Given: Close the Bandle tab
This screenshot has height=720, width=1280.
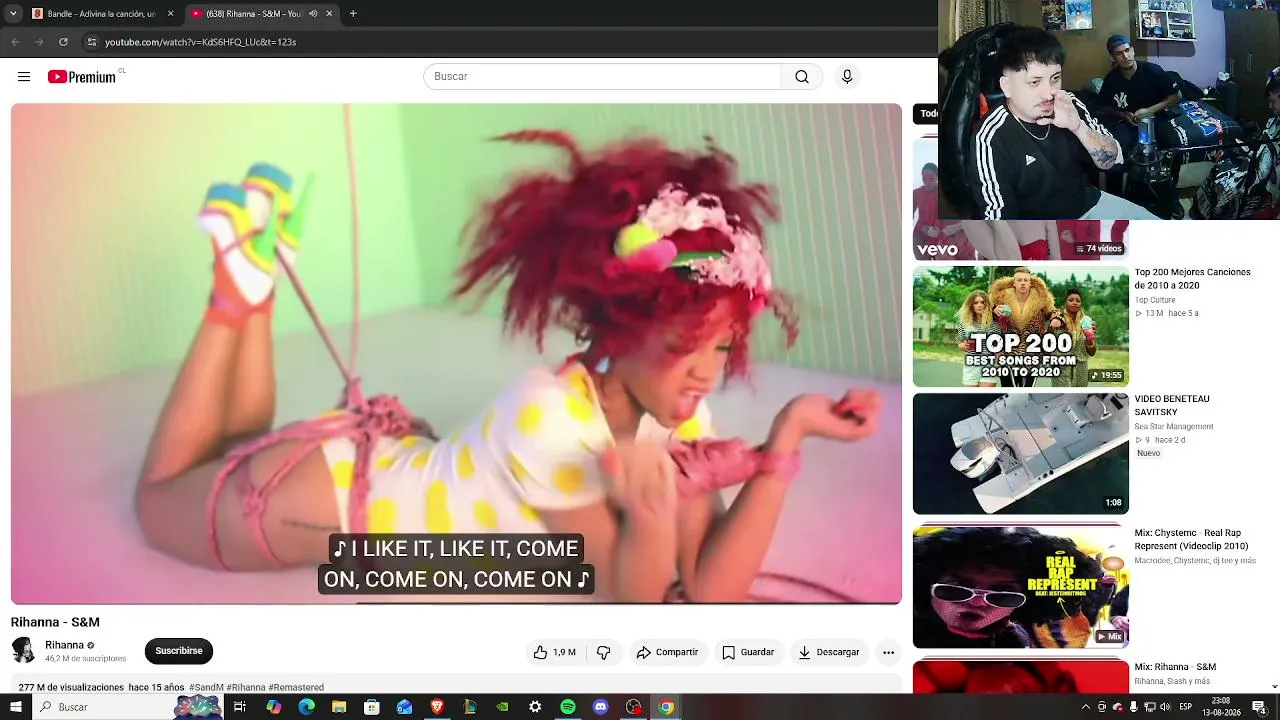Looking at the screenshot, I should [170, 14].
